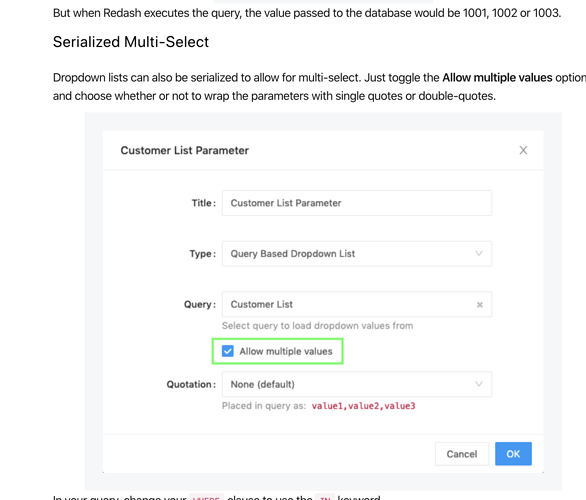Click the 'Select query to load dropdown values' hint
586x500 pixels.
pyautogui.click(x=317, y=325)
